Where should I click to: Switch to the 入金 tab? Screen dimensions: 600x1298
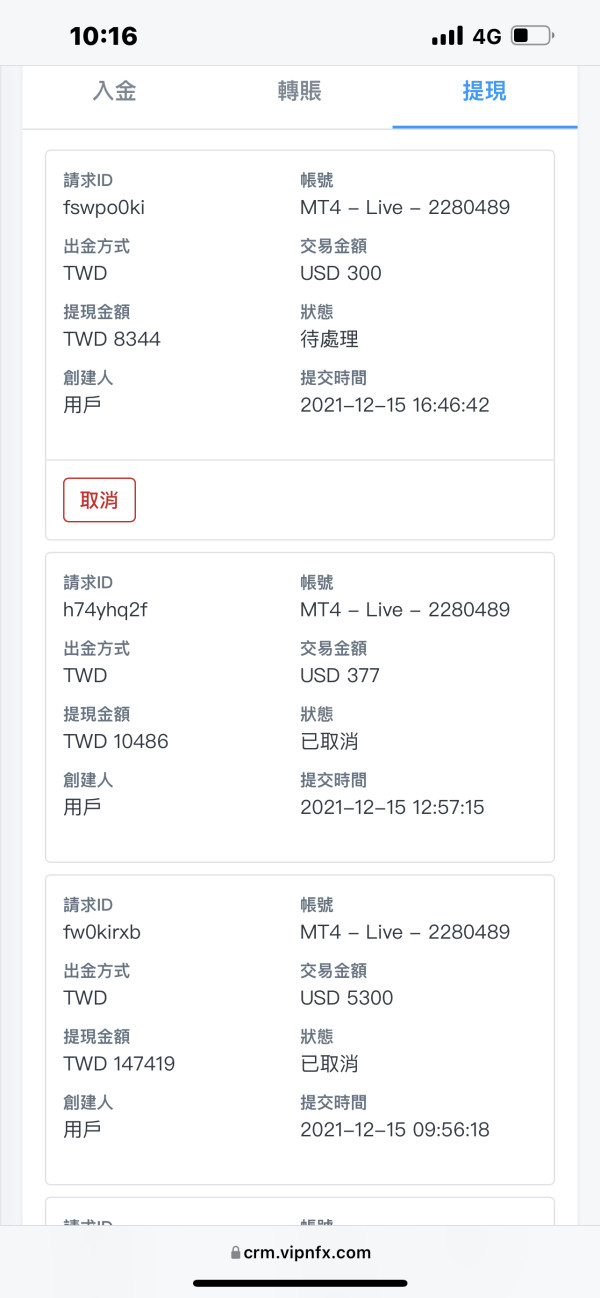click(x=114, y=92)
